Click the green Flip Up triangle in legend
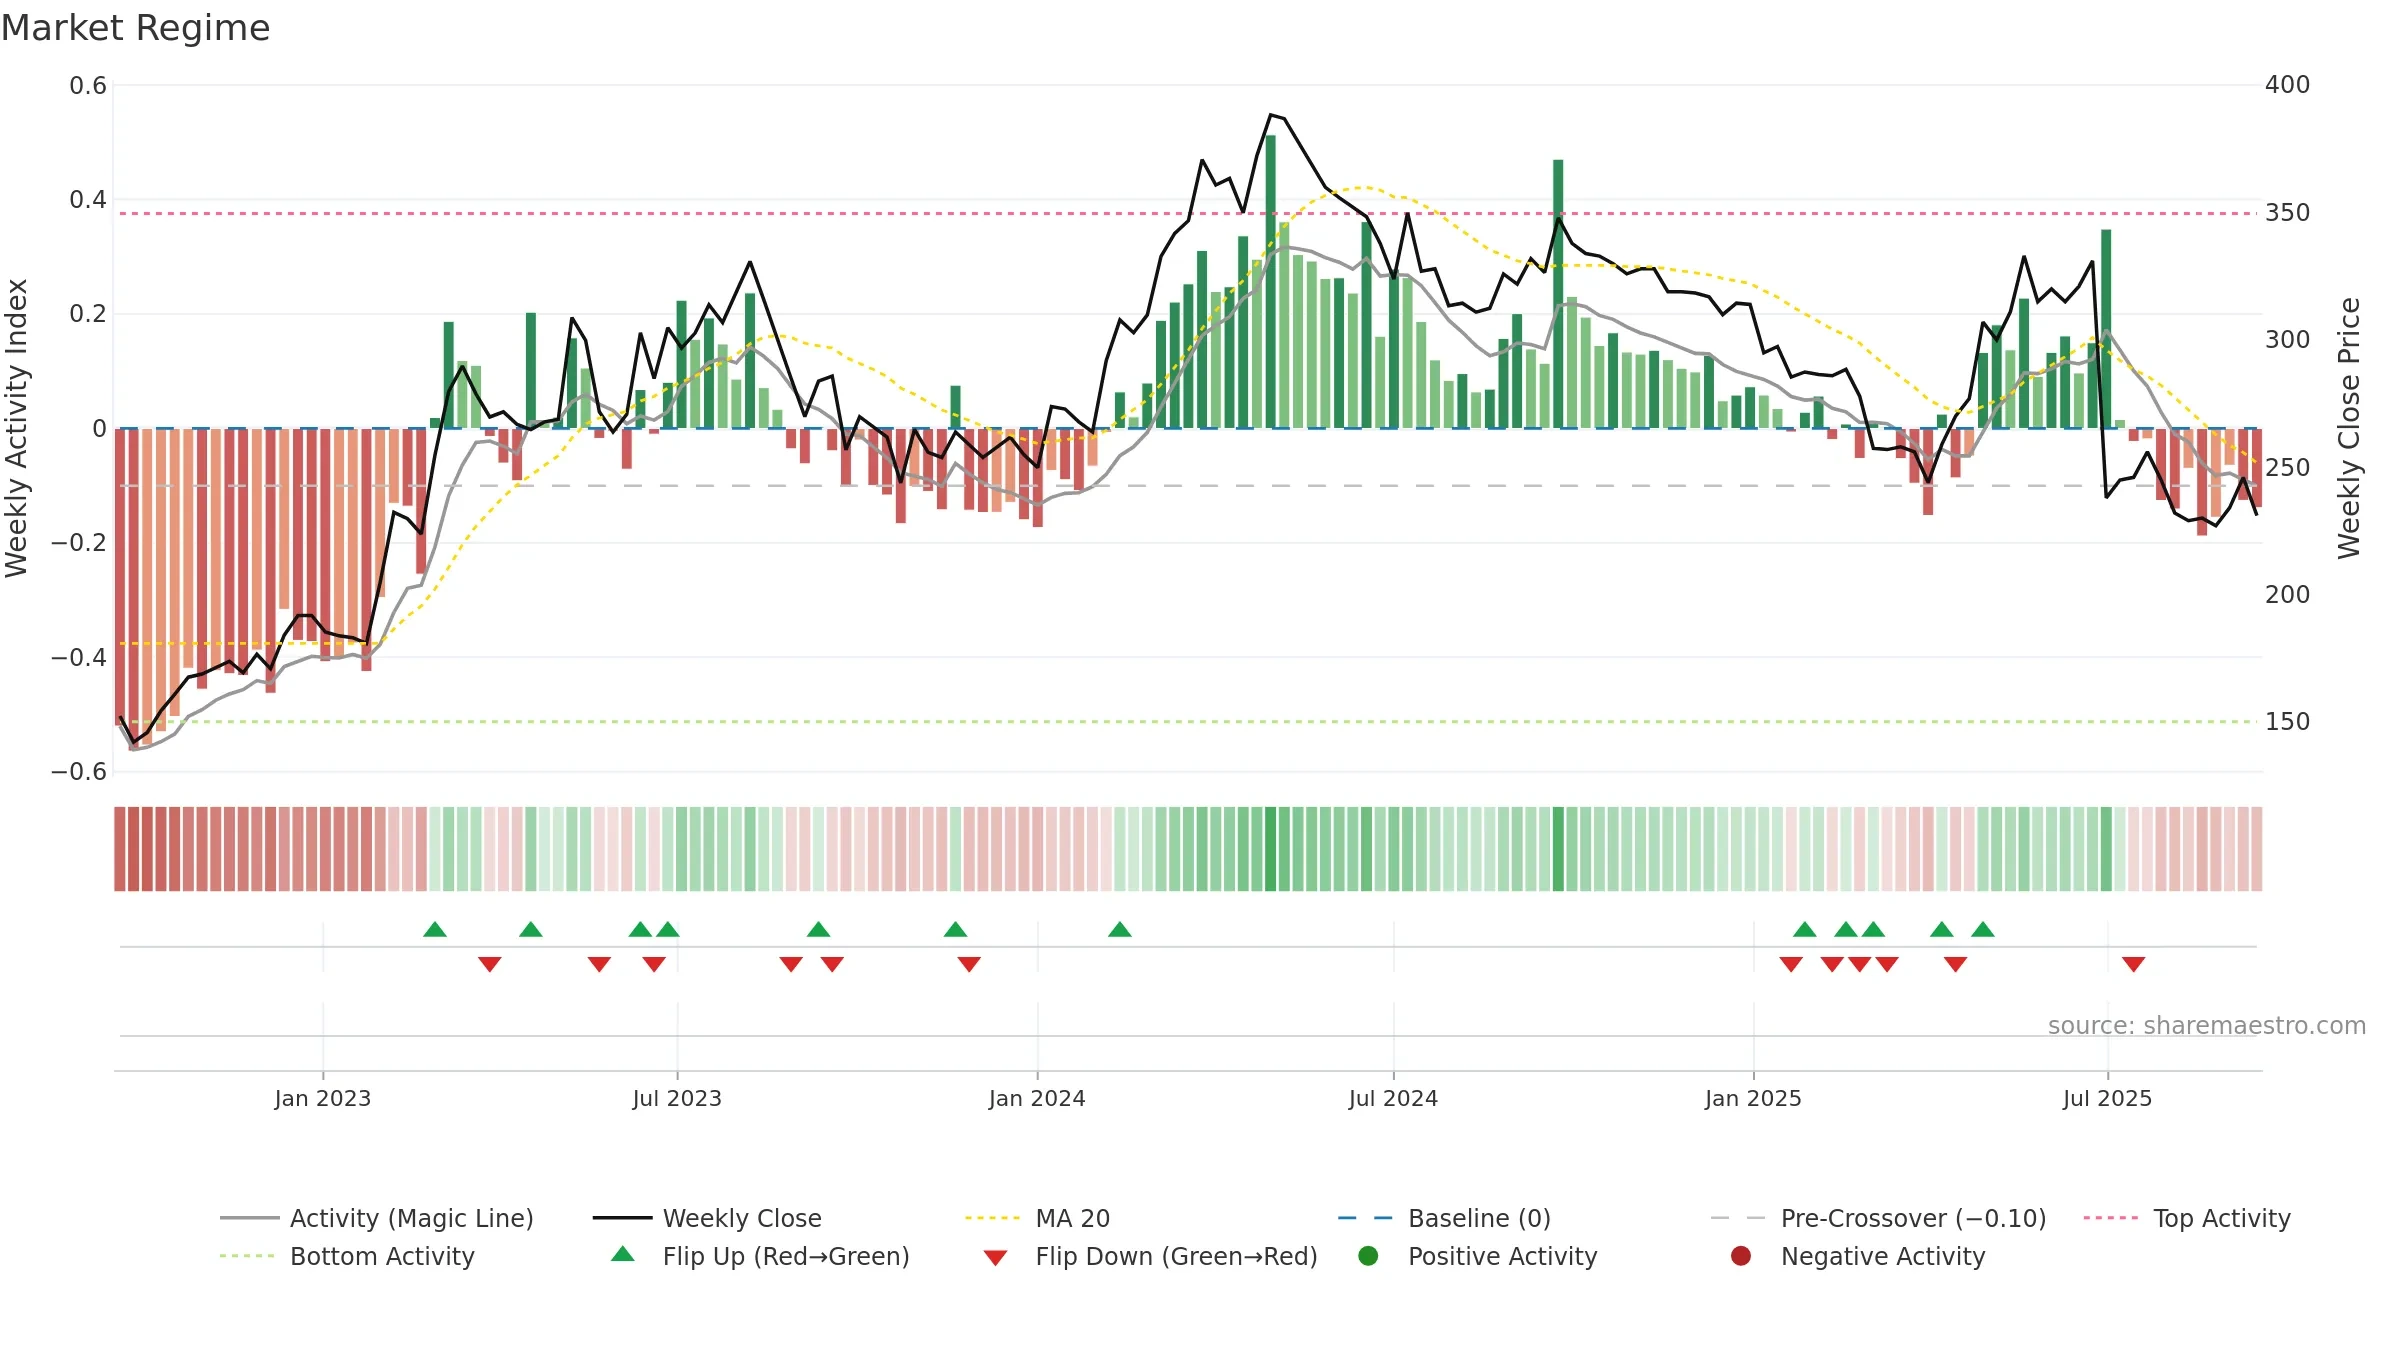2400x1350 pixels. [x=623, y=1254]
